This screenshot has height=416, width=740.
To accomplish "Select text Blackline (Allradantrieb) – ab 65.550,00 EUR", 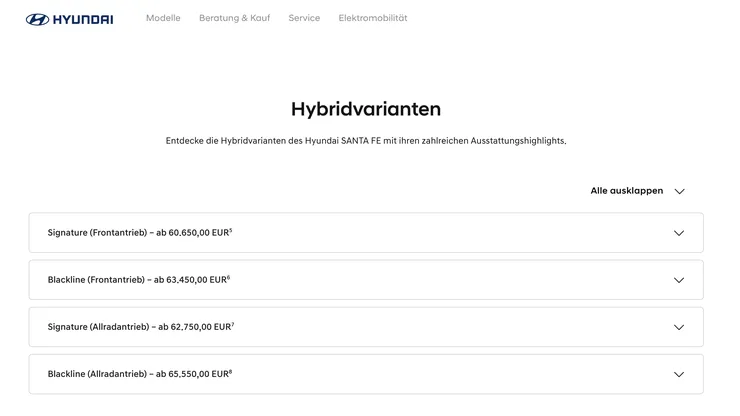I will pyautogui.click(x=140, y=374).
